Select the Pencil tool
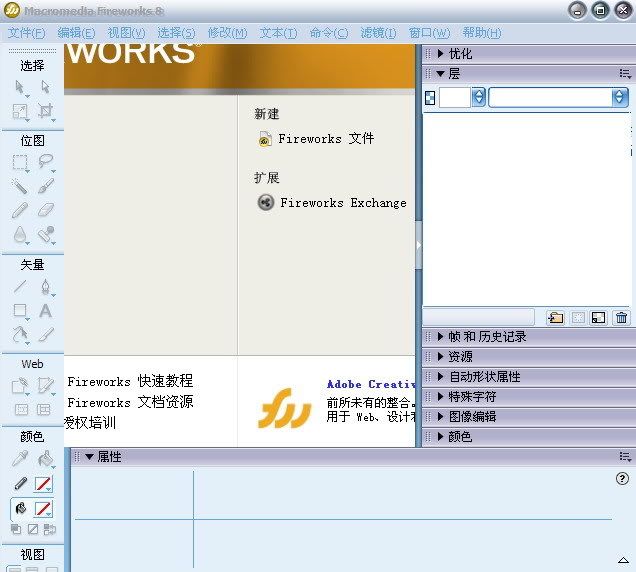Screen dimensions: 636x572 (x=19, y=210)
